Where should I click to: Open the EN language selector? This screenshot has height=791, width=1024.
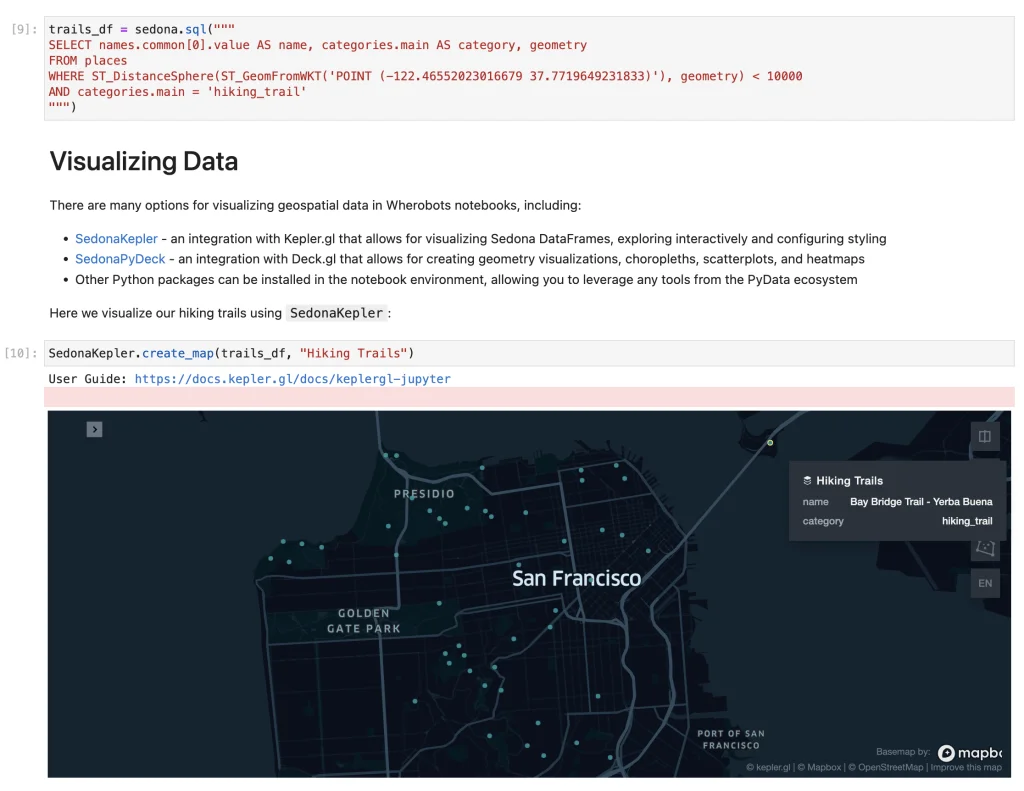(x=985, y=583)
